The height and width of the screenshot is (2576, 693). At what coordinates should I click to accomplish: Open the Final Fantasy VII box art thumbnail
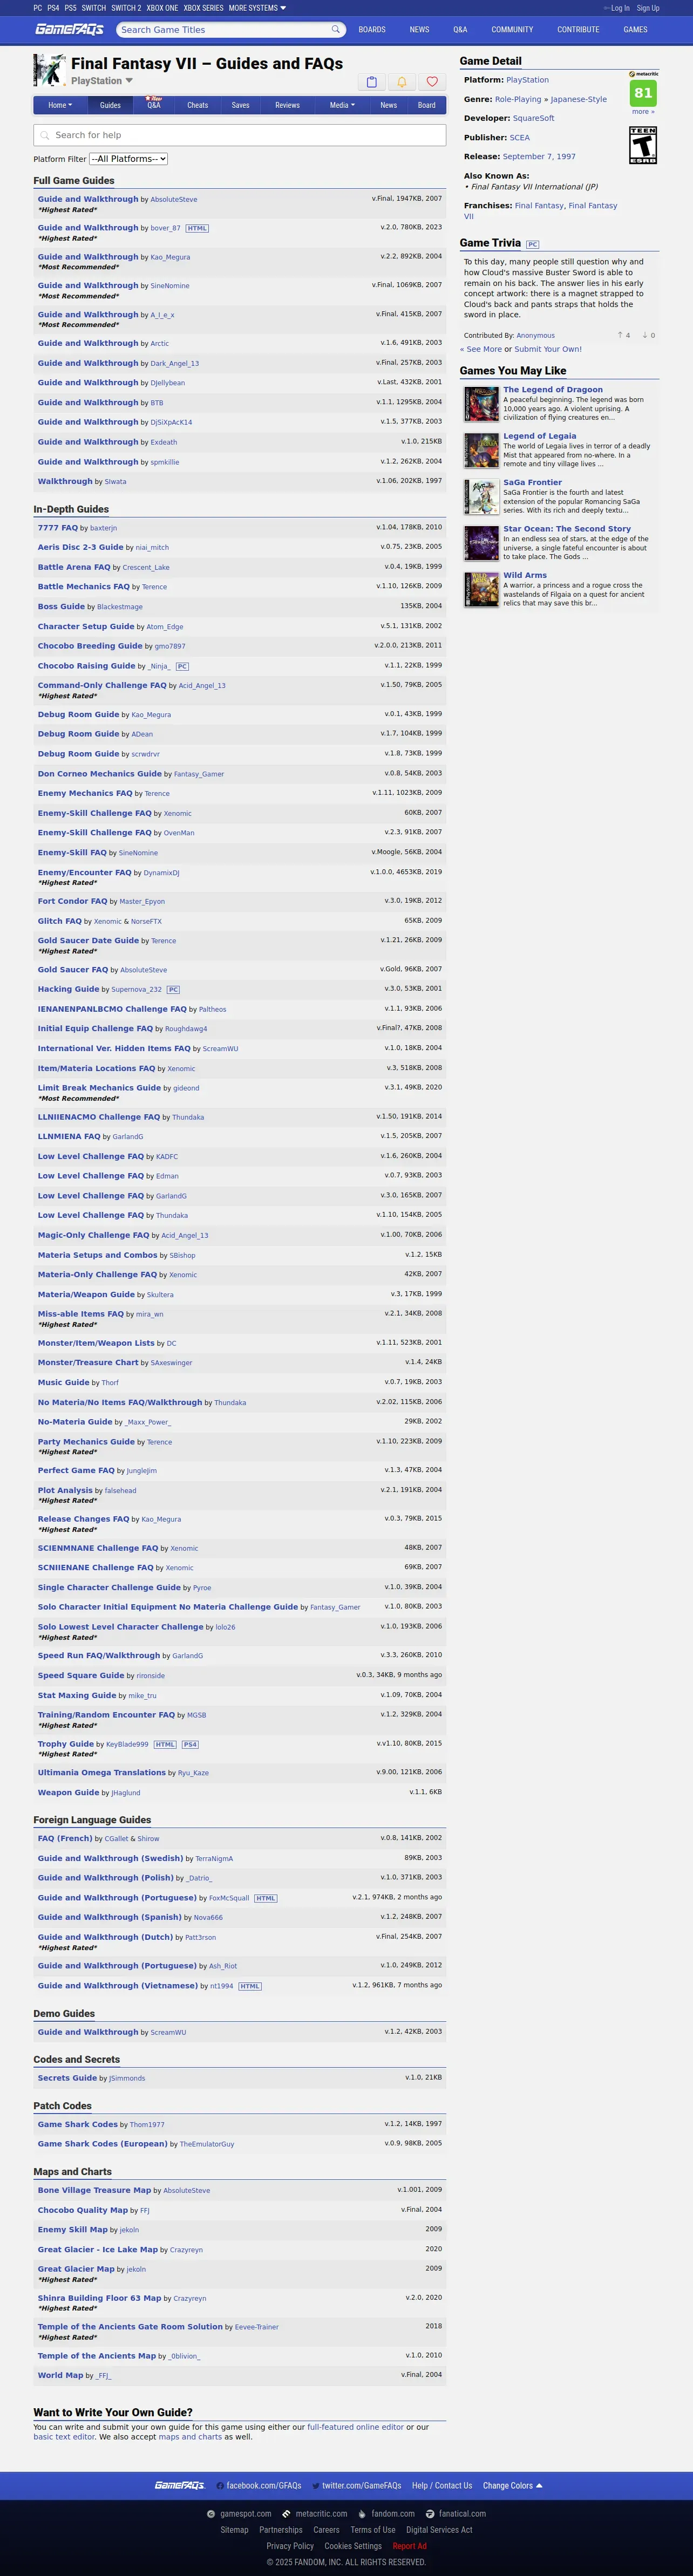(x=49, y=71)
